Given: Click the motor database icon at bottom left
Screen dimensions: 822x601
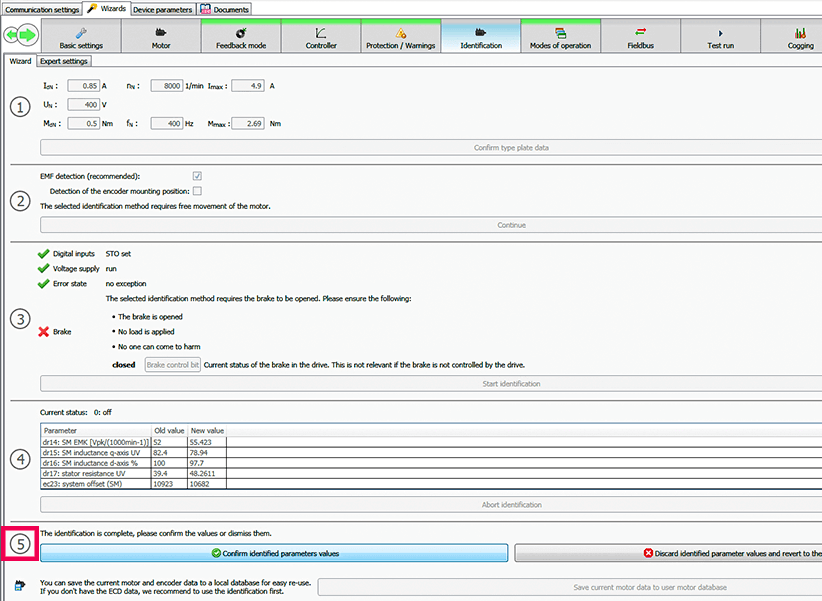Looking at the screenshot, I should 20,585.
